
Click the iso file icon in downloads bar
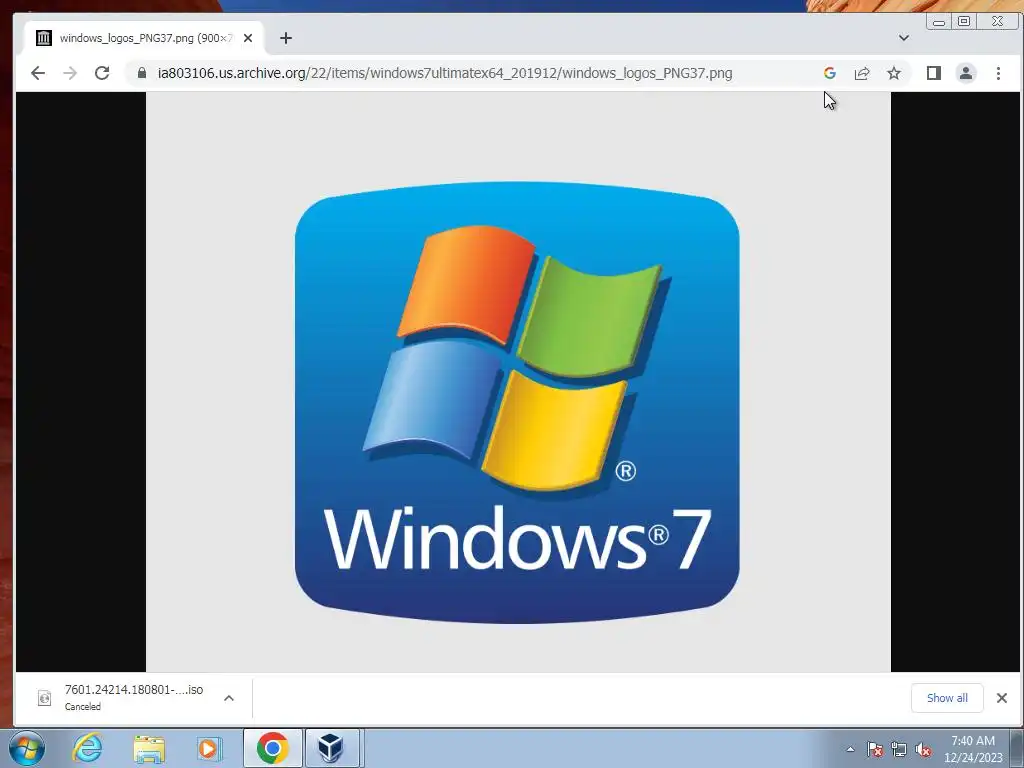point(44,698)
